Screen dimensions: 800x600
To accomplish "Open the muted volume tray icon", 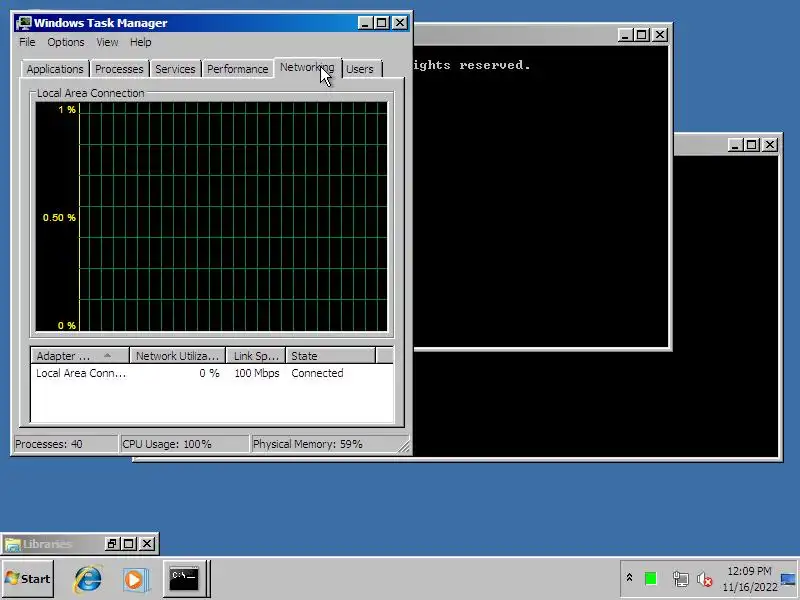I will [x=704, y=579].
